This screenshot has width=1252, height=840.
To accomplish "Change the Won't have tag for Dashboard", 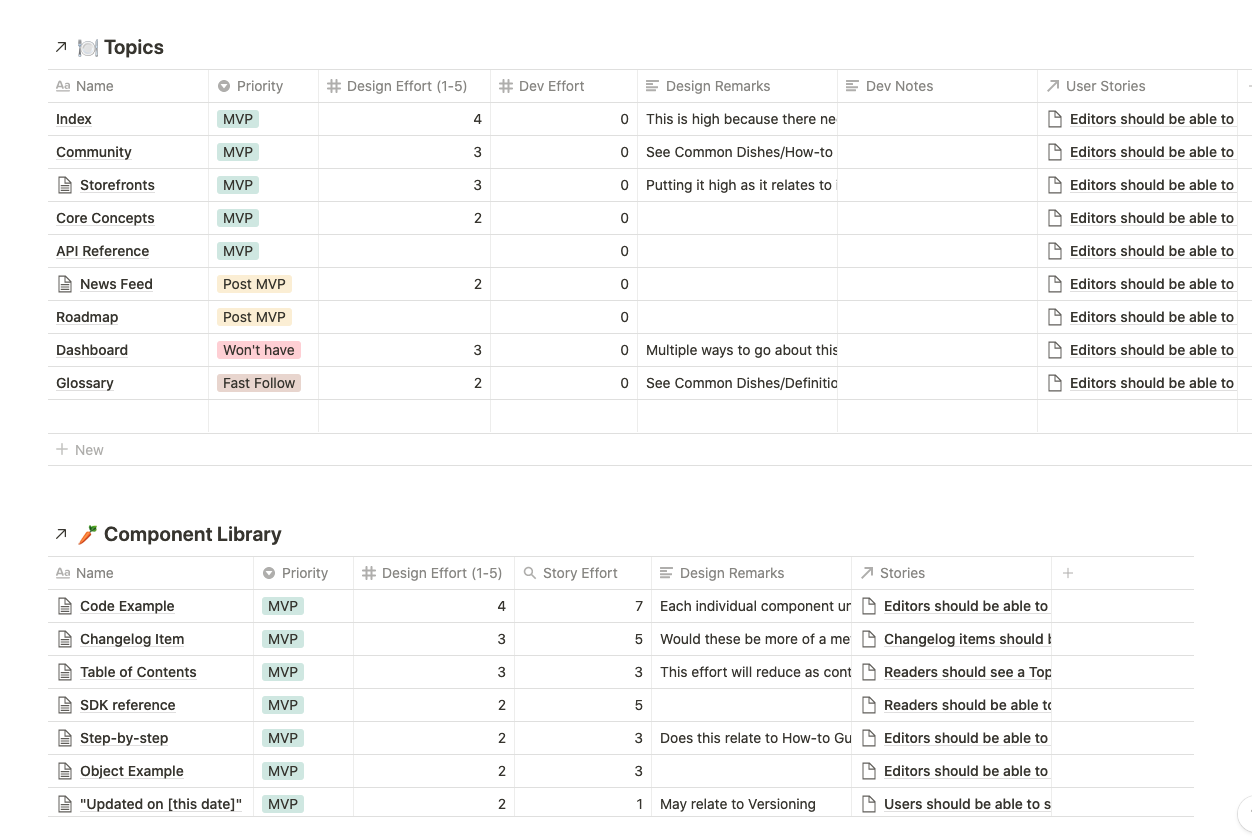I will pos(259,350).
